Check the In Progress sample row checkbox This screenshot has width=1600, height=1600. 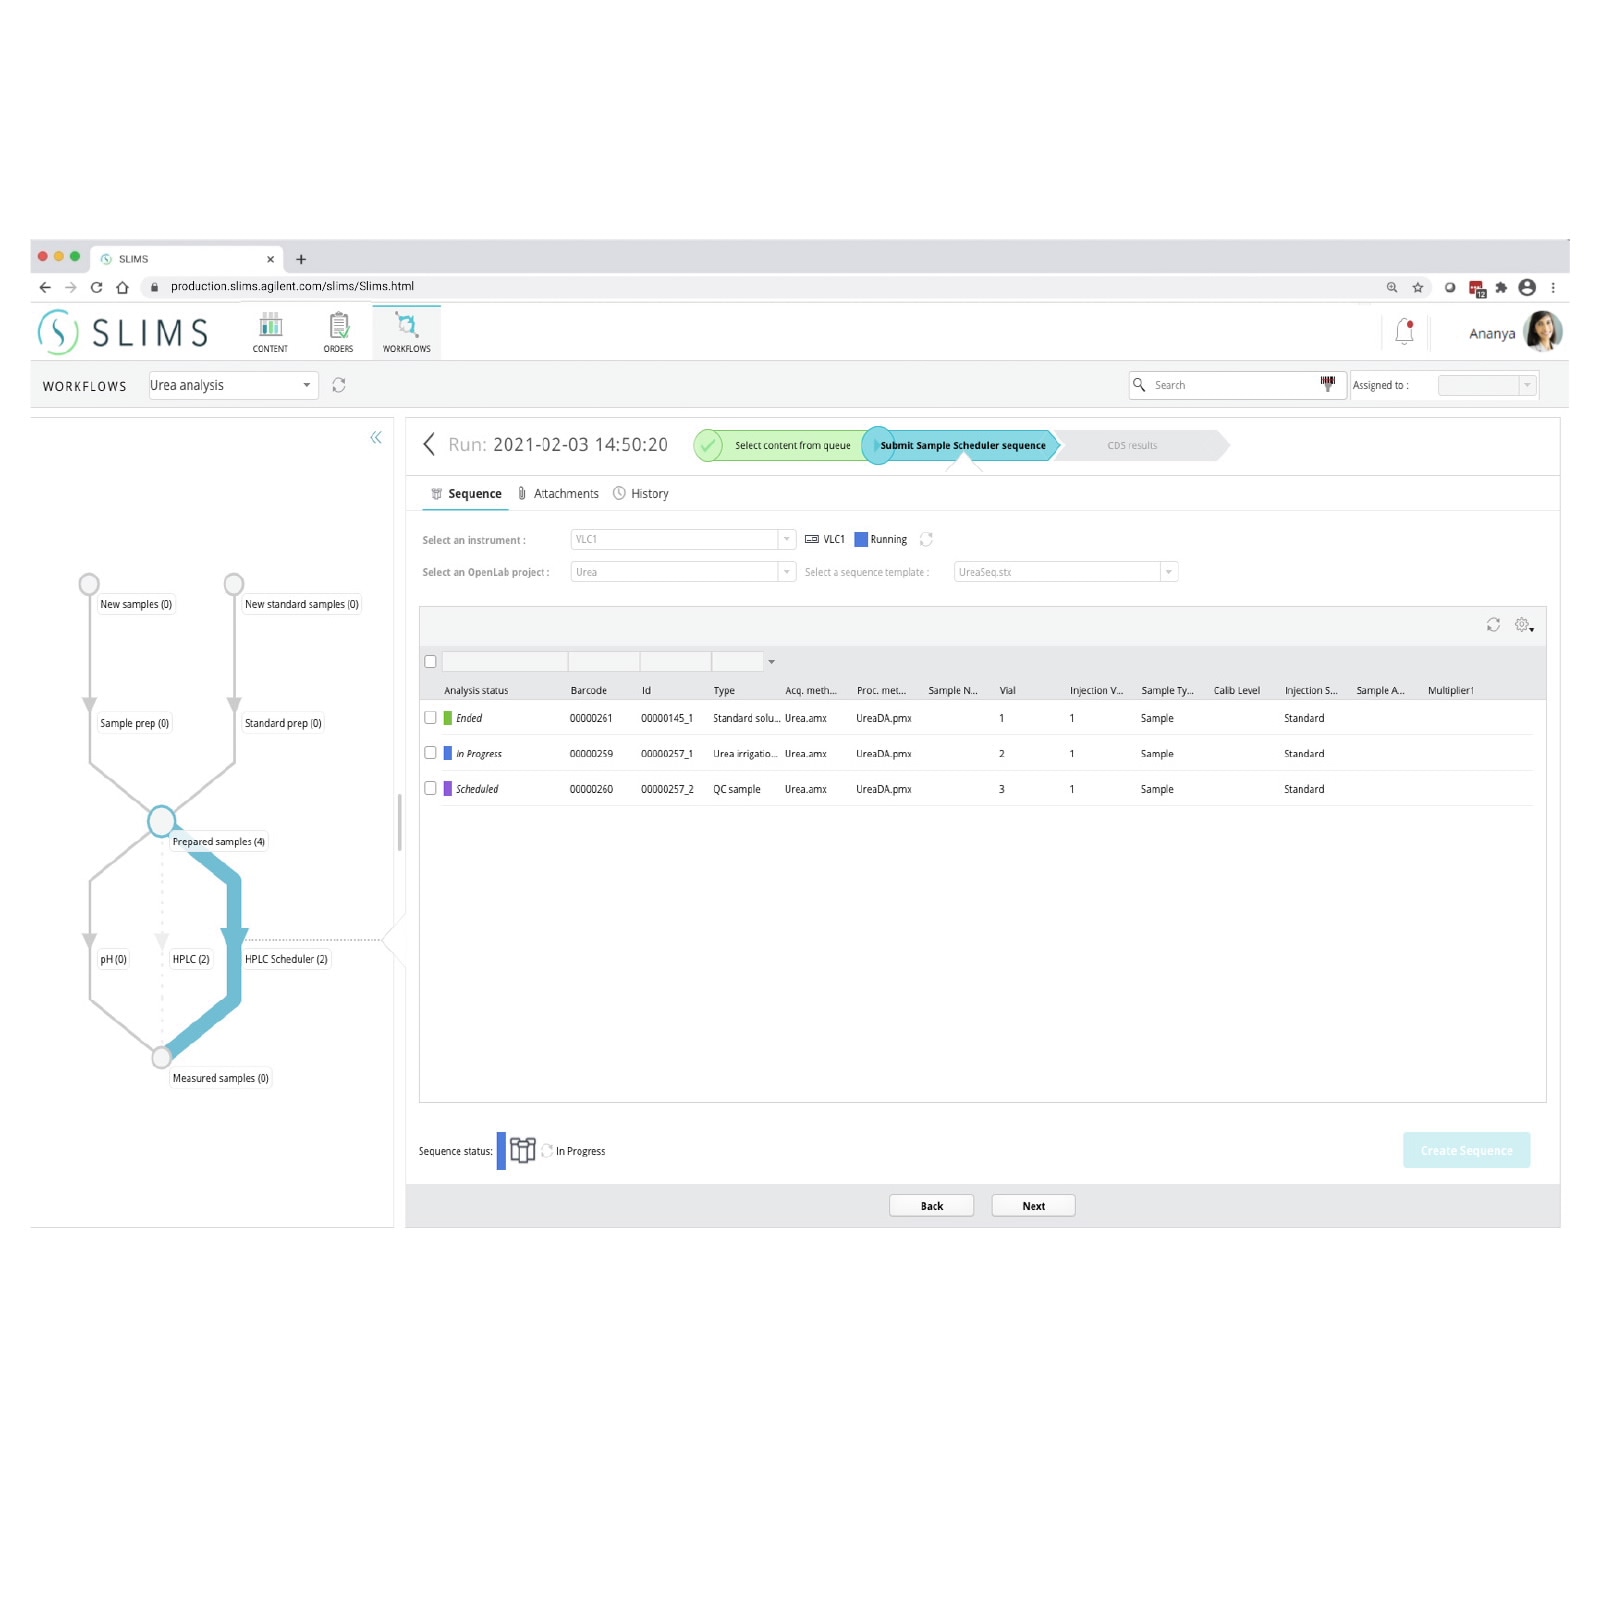coord(430,753)
